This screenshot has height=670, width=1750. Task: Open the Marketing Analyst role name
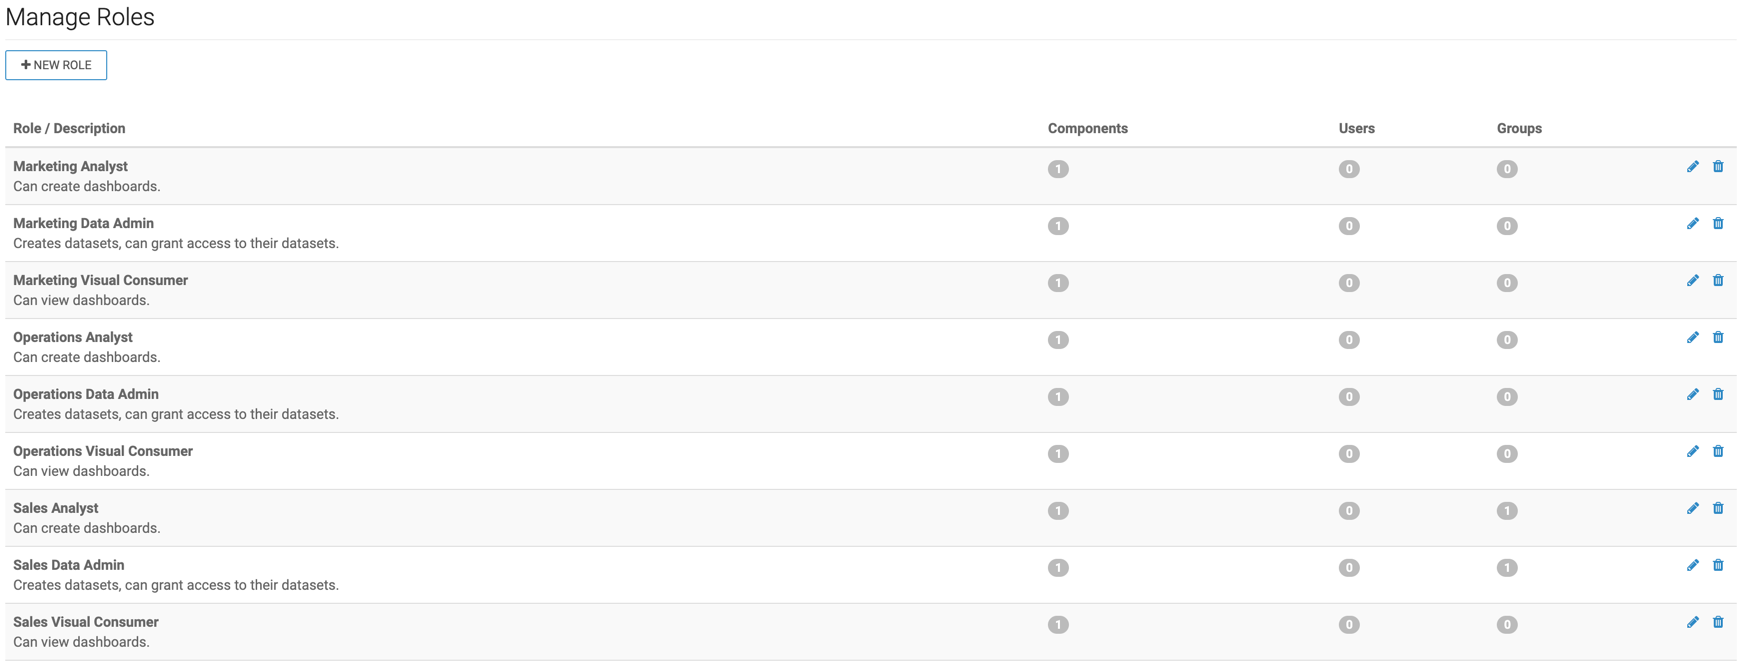pyautogui.click(x=70, y=167)
